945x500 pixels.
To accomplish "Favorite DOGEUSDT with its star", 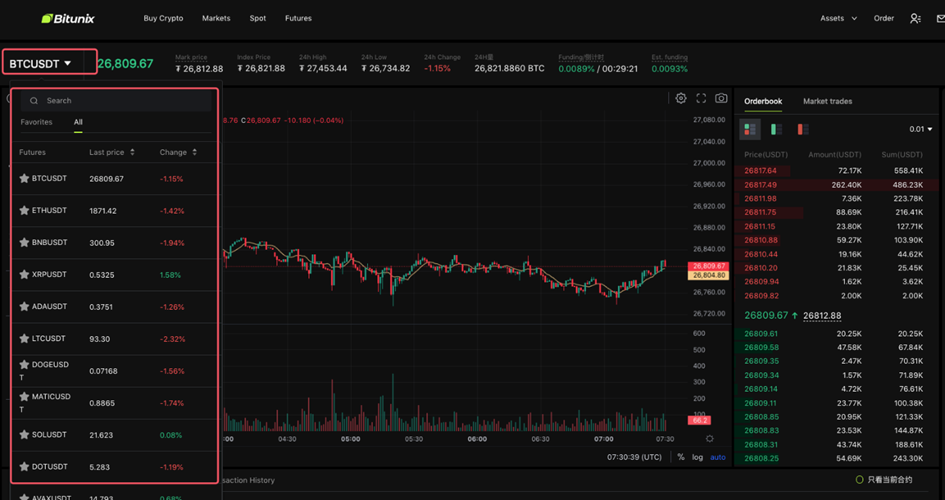I will coord(24,364).
